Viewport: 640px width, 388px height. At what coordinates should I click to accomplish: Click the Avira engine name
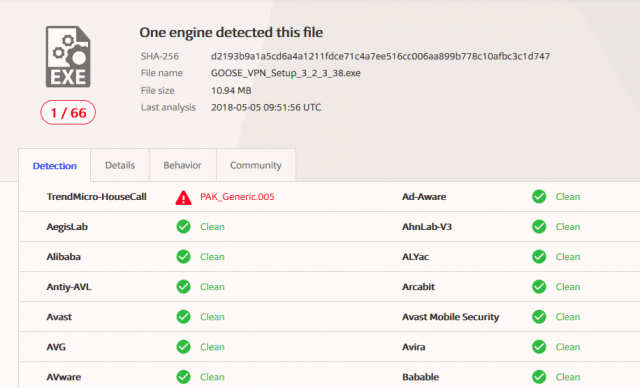(413, 347)
